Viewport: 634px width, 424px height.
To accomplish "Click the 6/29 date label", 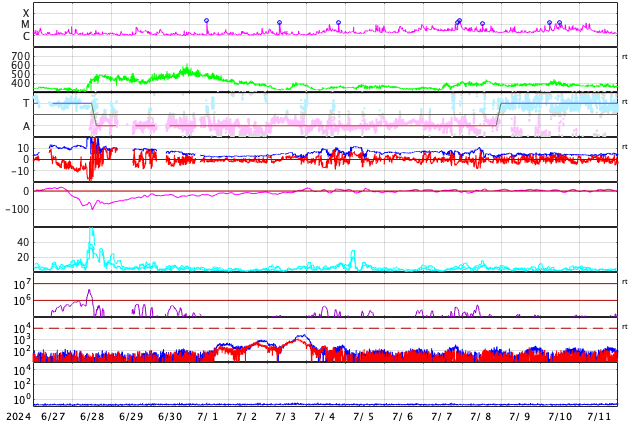I will (x=131, y=416).
